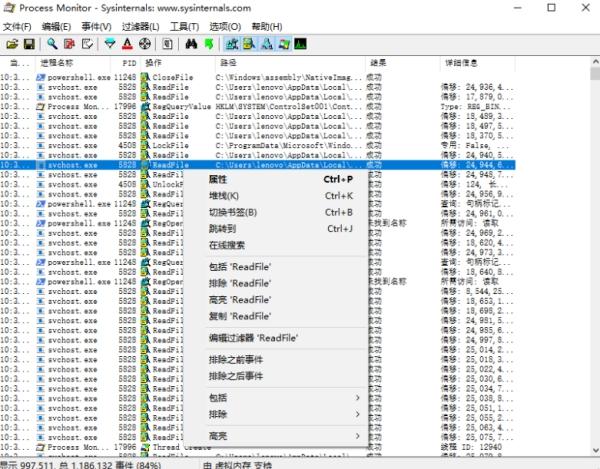Select 跳转到 in the context menu
This screenshot has height=469, width=600.
click(276, 229)
